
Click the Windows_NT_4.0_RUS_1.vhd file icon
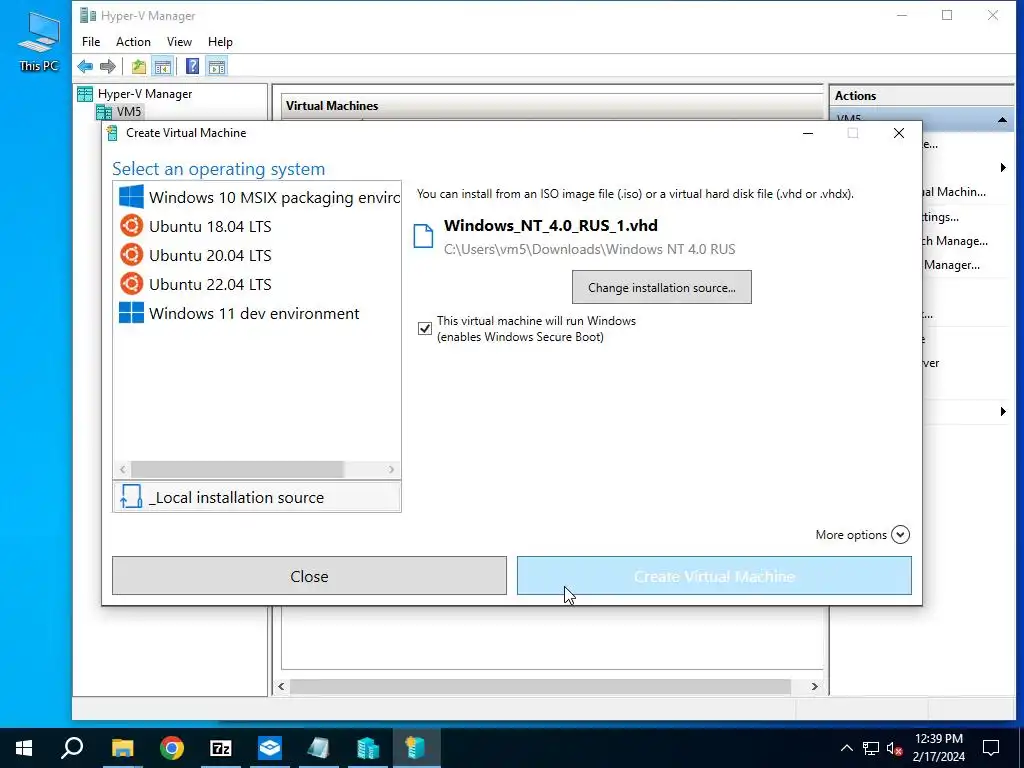tap(423, 236)
